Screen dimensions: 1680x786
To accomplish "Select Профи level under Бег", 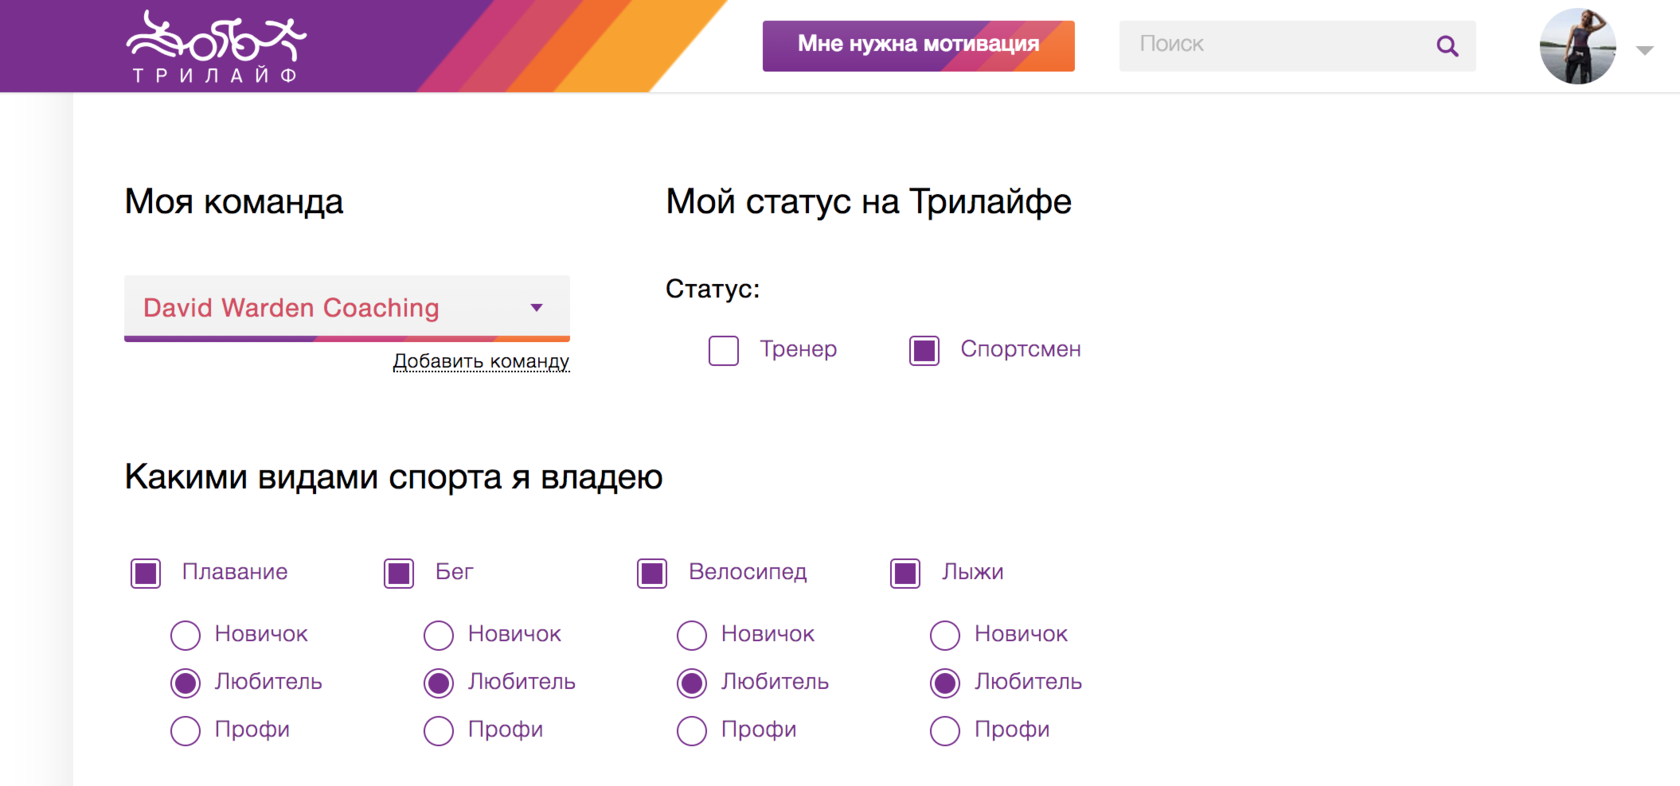I will [439, 731].
